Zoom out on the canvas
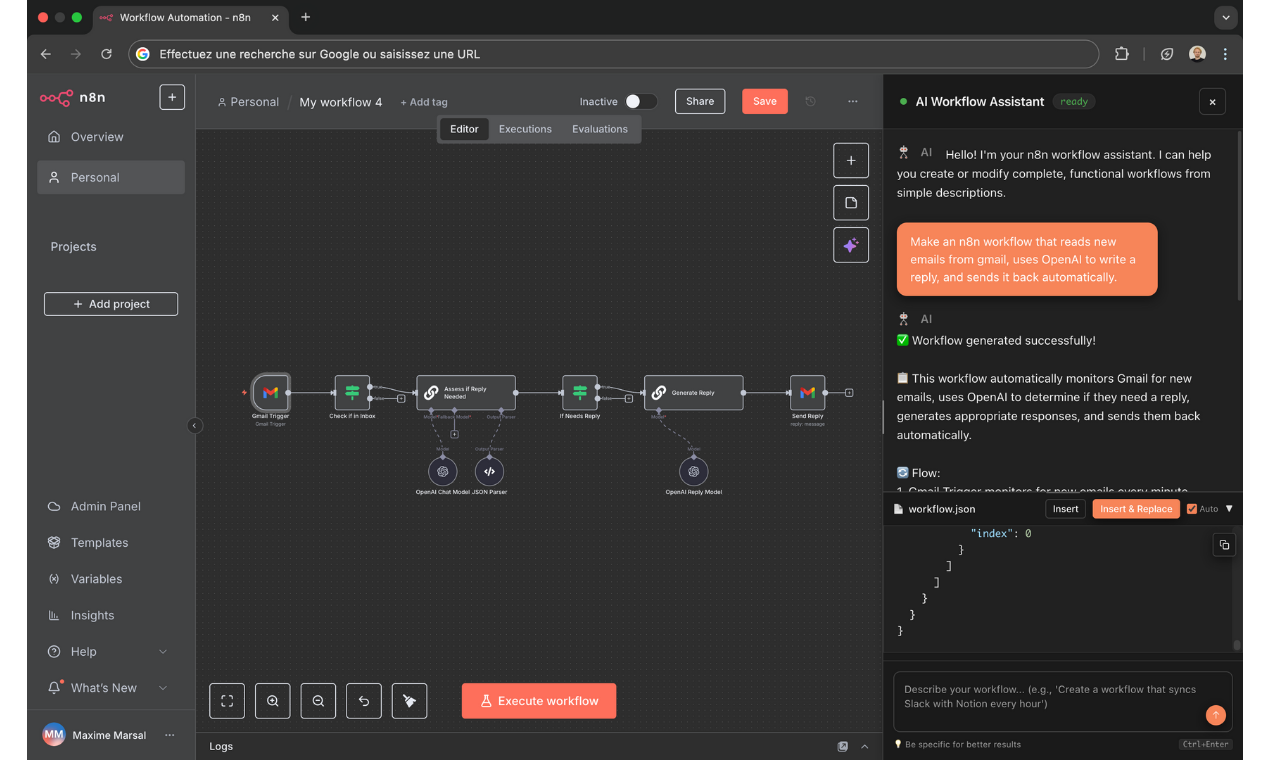The image size is (1270, 760). click(318, 701)
